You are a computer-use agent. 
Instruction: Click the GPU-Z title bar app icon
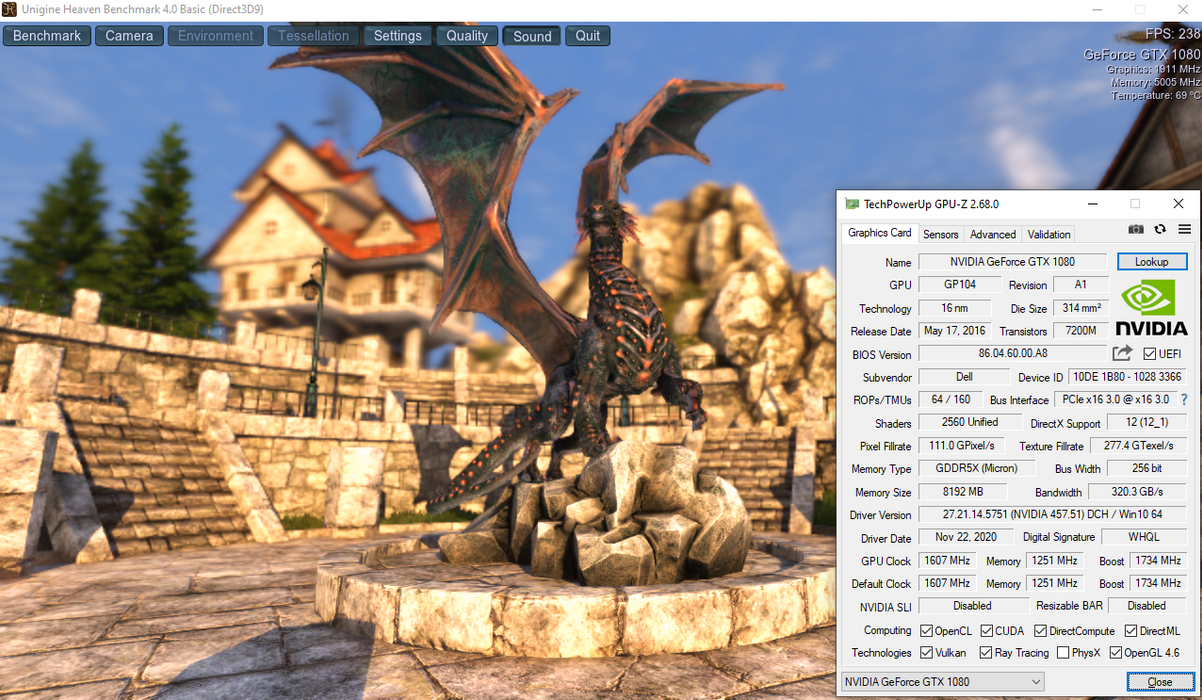pos(852,204)
